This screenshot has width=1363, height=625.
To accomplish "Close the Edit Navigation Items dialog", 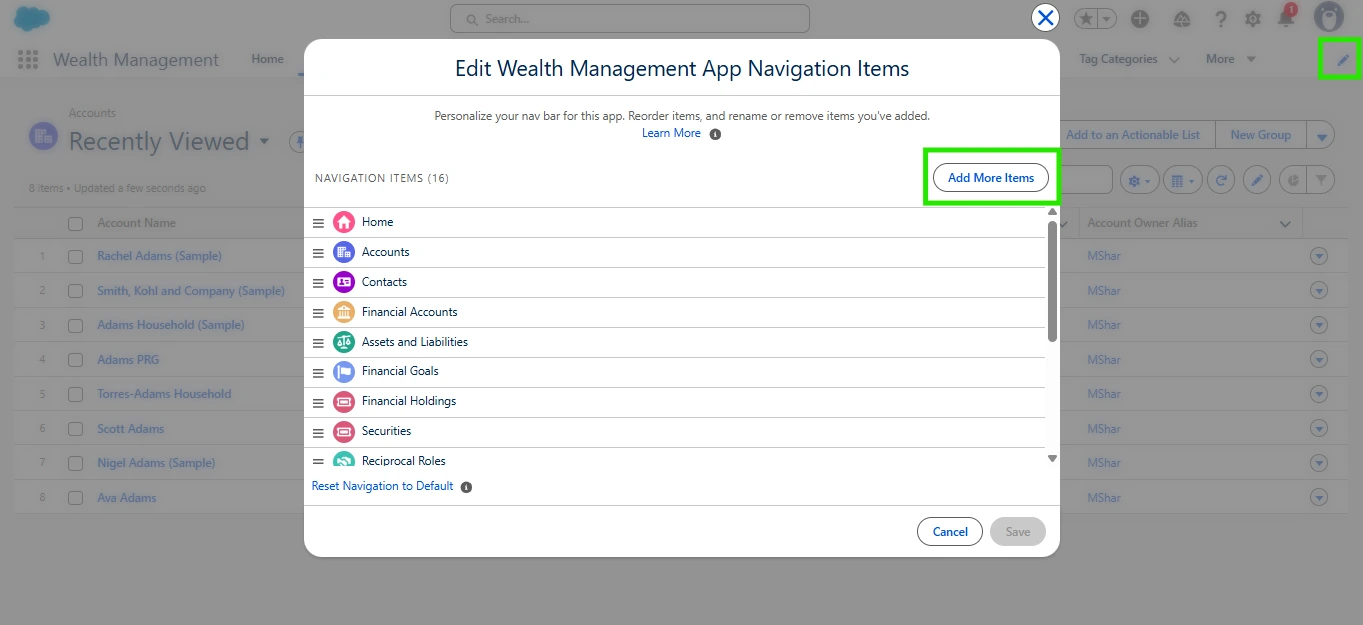I will 1045,18.
